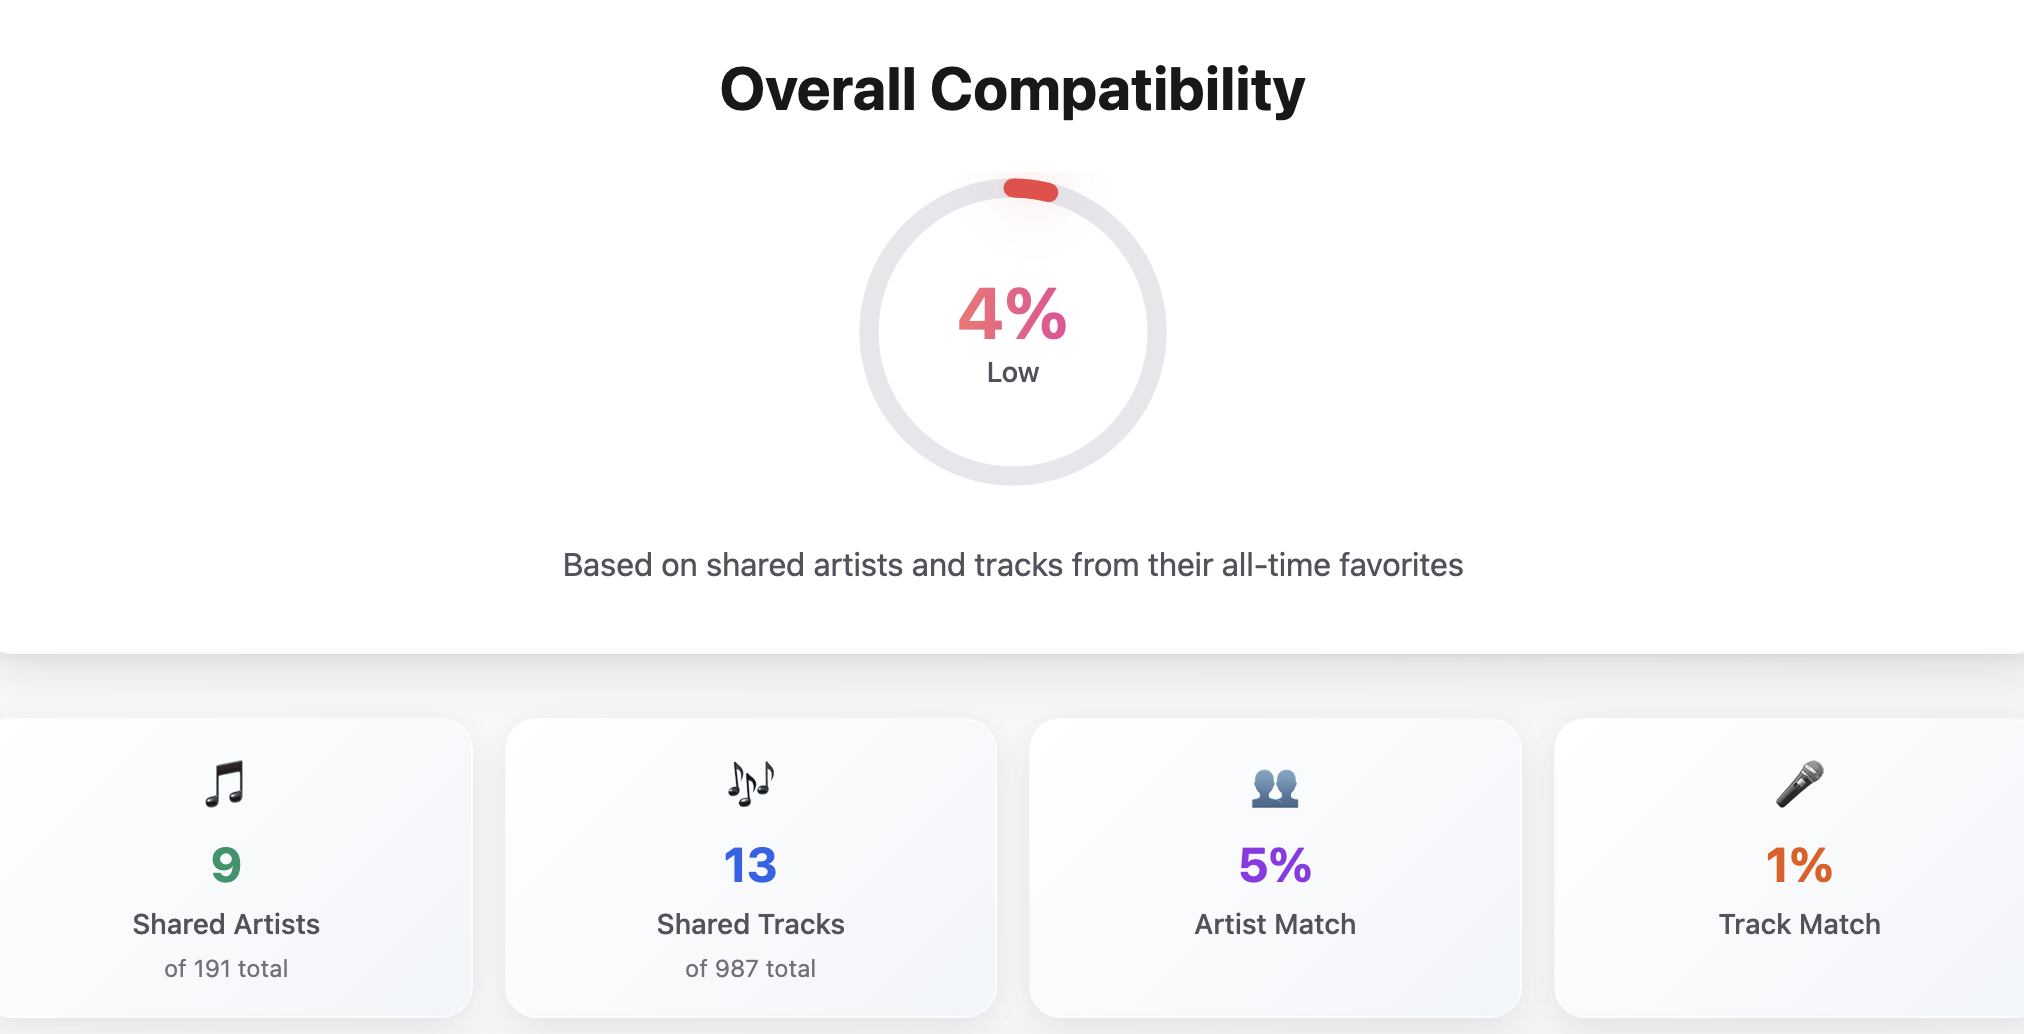Click the red progress arc on the ring
This screenshot has height=1034, width=2024.
(x=1031, y=189)
